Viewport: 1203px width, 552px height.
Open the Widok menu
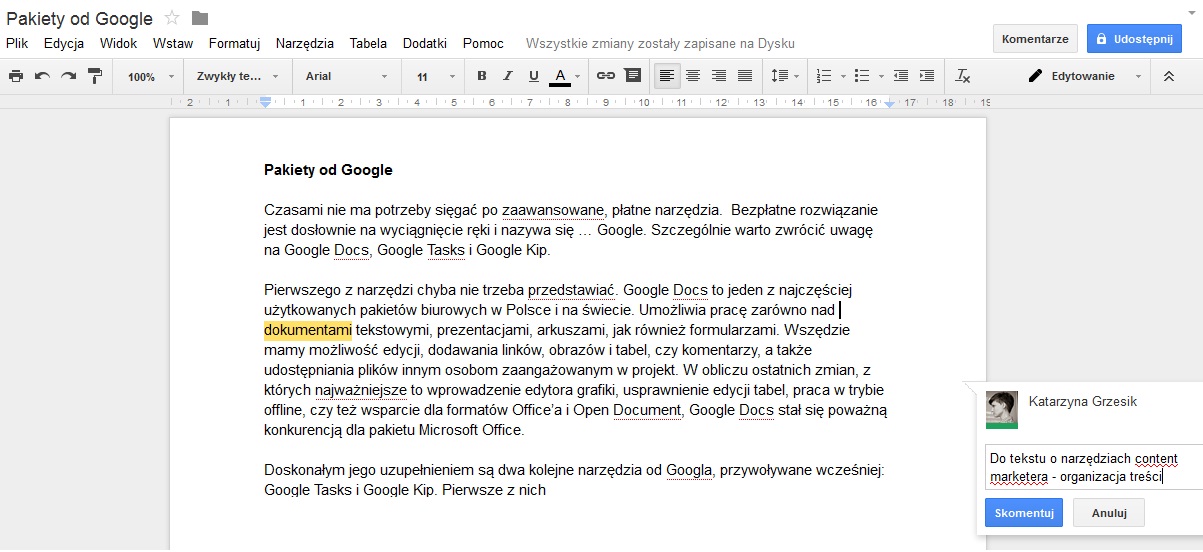118,44
